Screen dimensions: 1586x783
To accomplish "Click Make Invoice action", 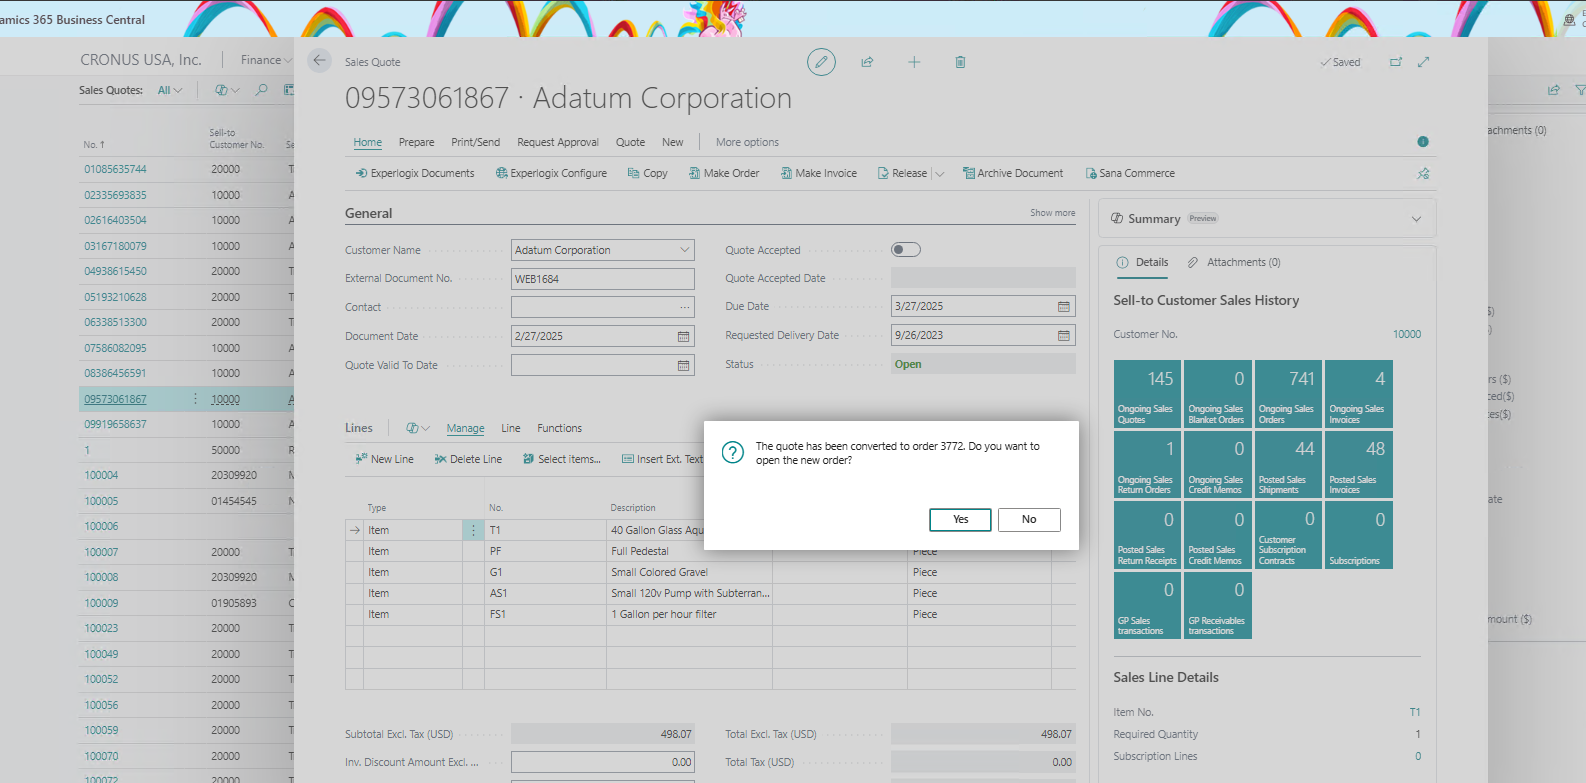I will [818, 173].
